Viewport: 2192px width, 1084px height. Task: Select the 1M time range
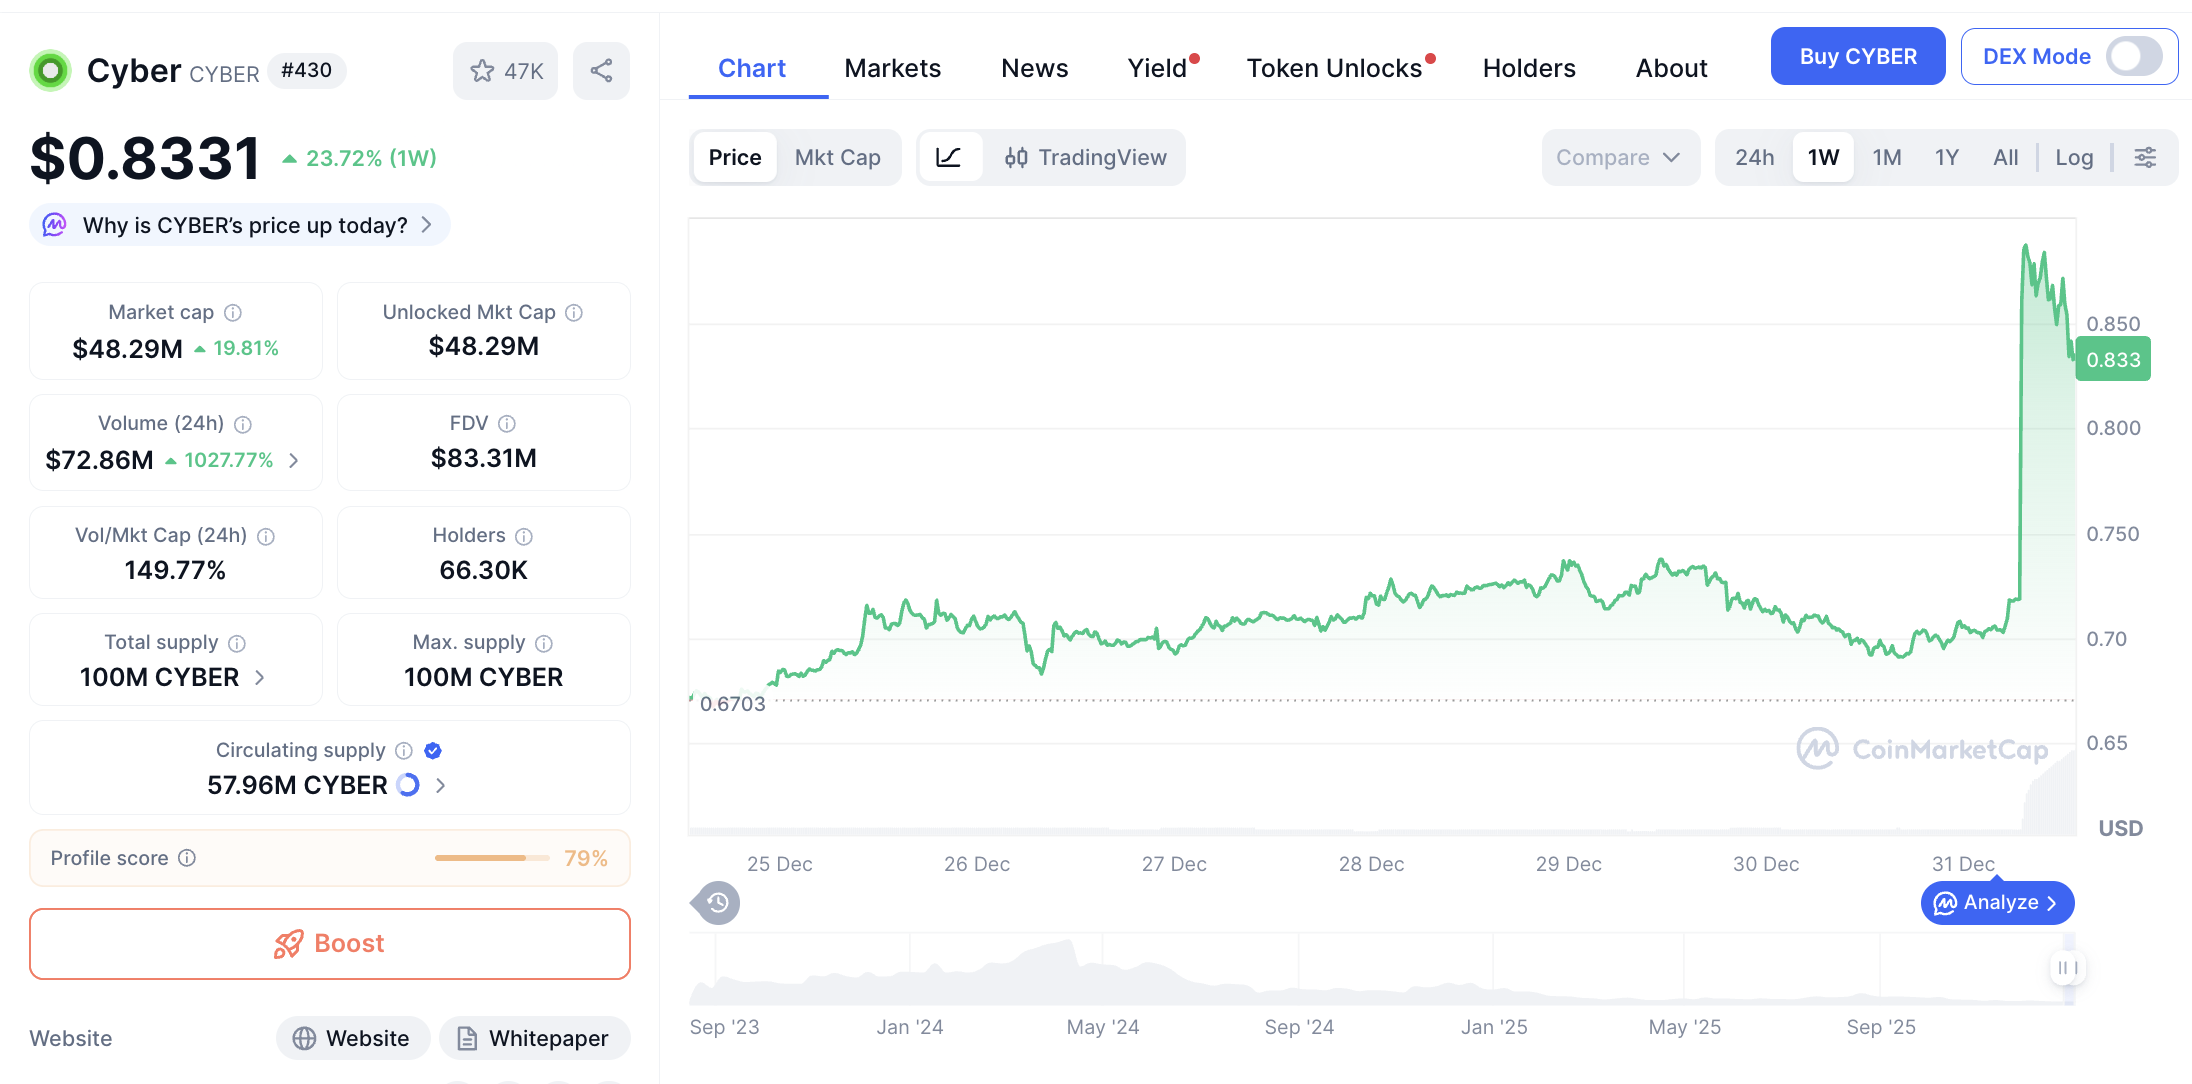pyautogui.click(x=1886, y=157)
